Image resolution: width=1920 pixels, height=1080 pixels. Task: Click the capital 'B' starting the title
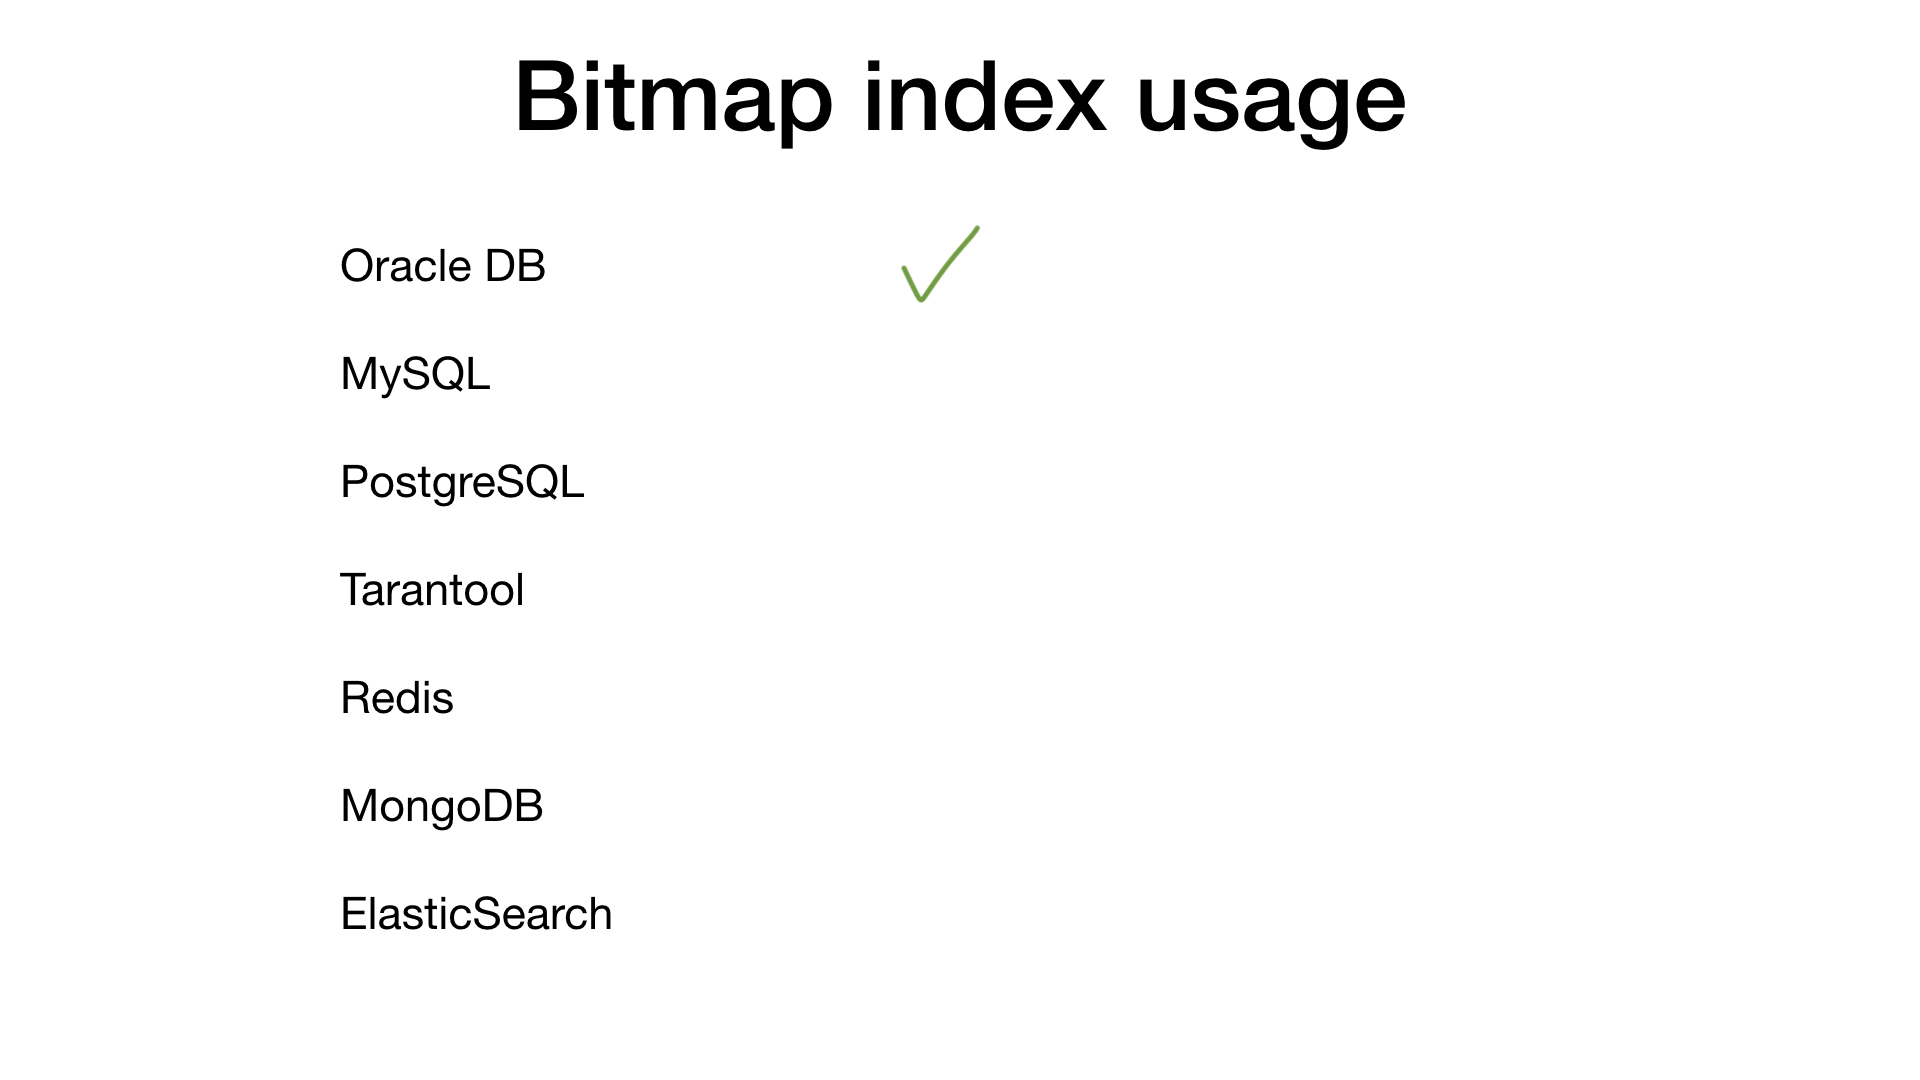(x=543, y=98)
